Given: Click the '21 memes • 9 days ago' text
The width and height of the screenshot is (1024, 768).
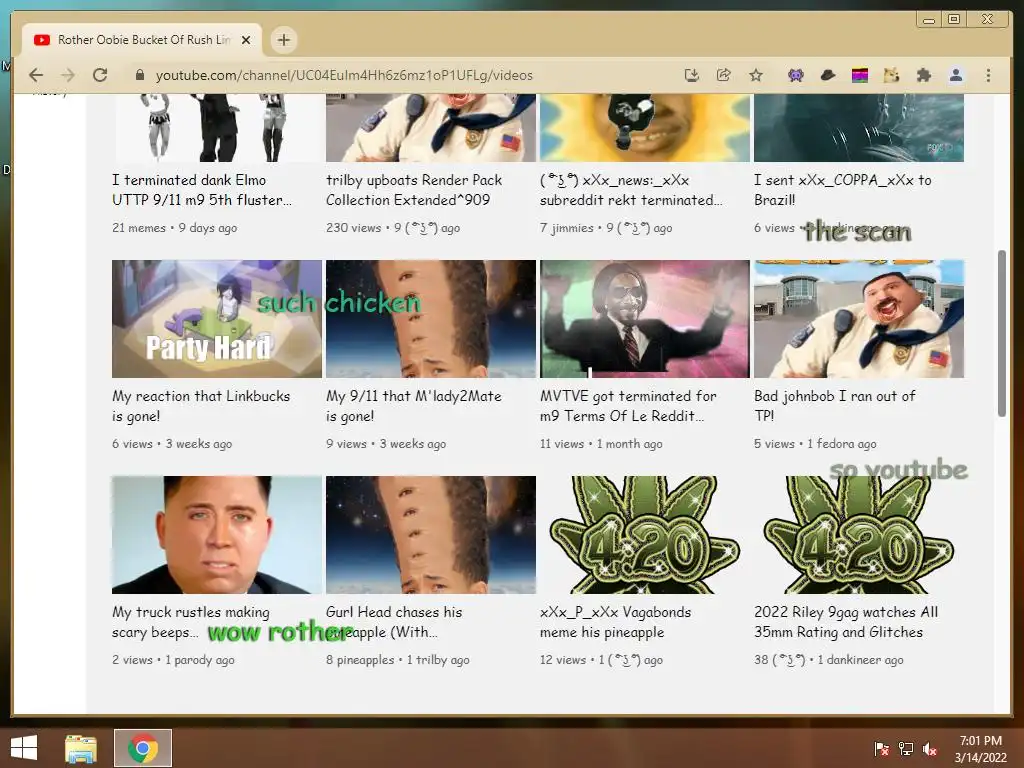Looking at the screenshot, I should click(174, 228).
